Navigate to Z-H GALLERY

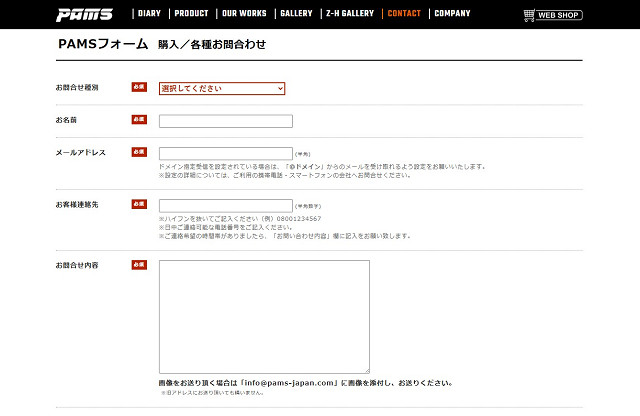pos(349,14)
